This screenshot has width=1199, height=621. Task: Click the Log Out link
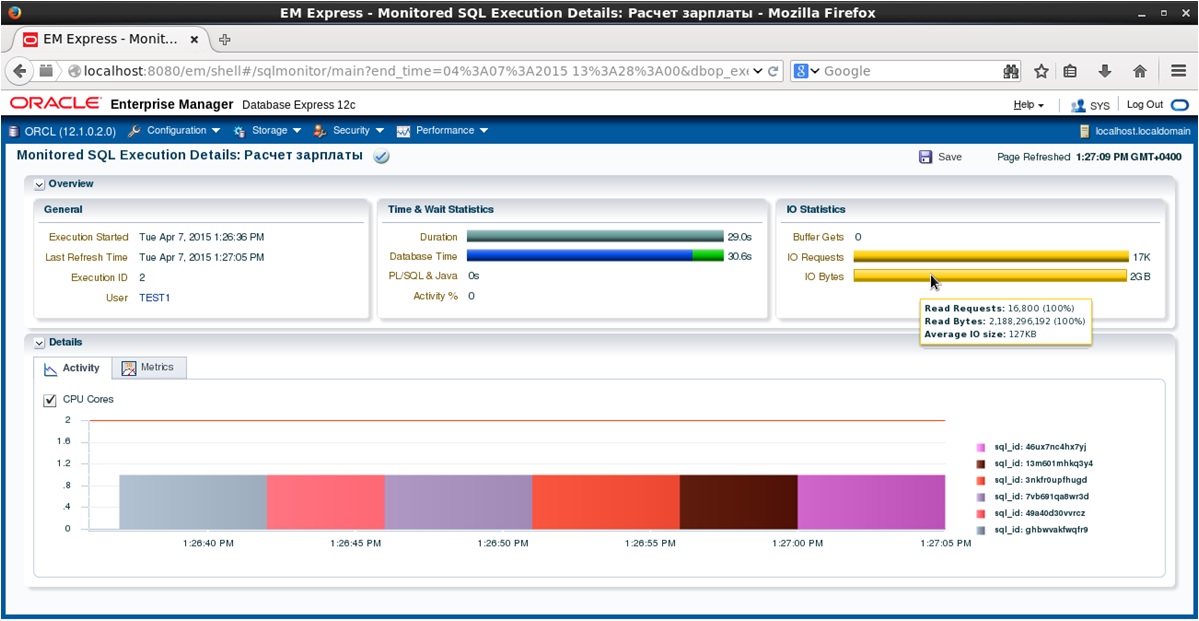pyautogui.click(x=1144, y=104)
